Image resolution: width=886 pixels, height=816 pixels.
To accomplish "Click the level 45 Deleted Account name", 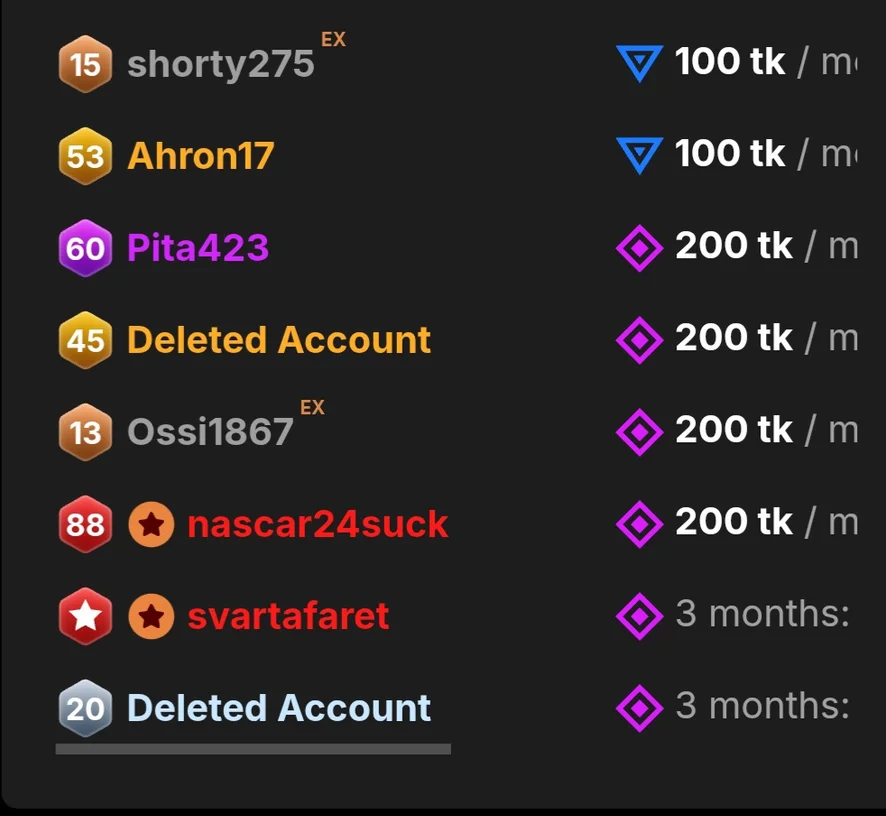I will [279, 340].
